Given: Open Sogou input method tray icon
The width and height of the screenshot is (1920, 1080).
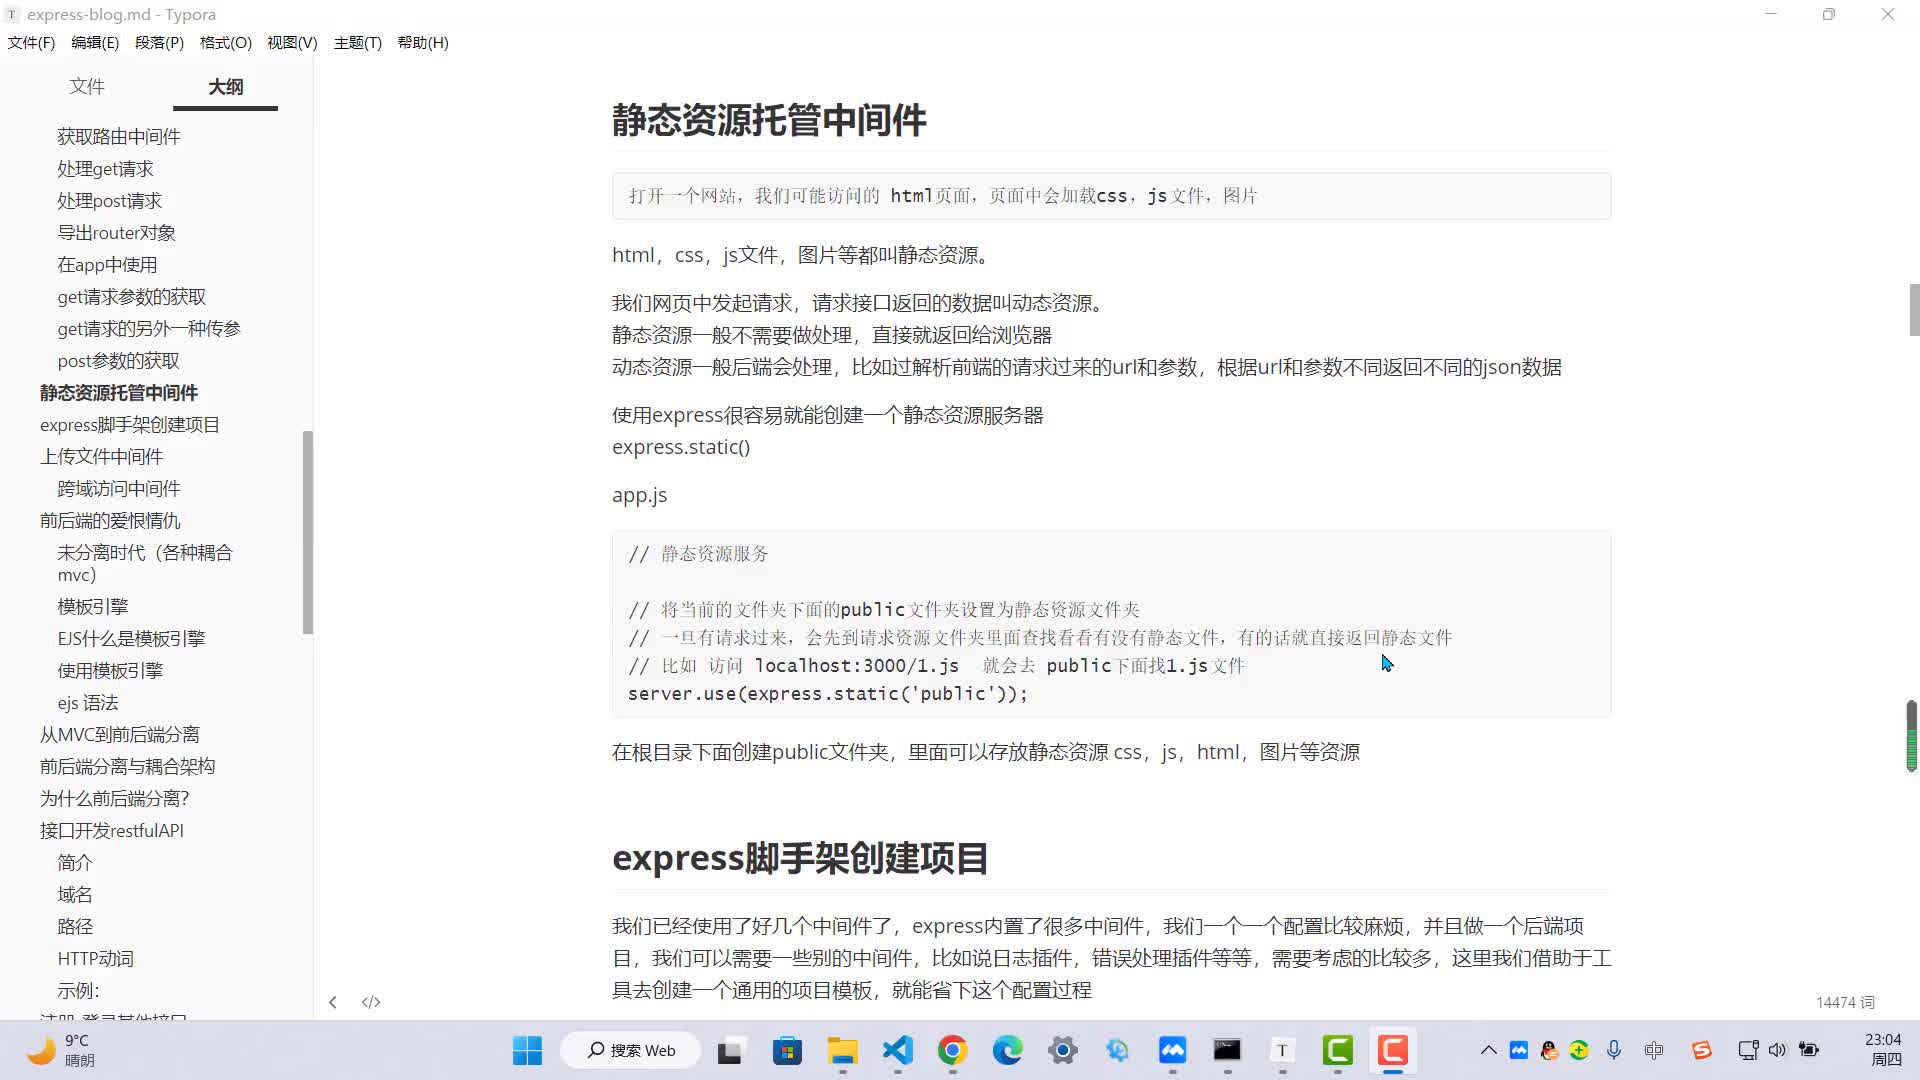Looking at the screenshot, I should pyautogui.click(x=1701, y=1050).
